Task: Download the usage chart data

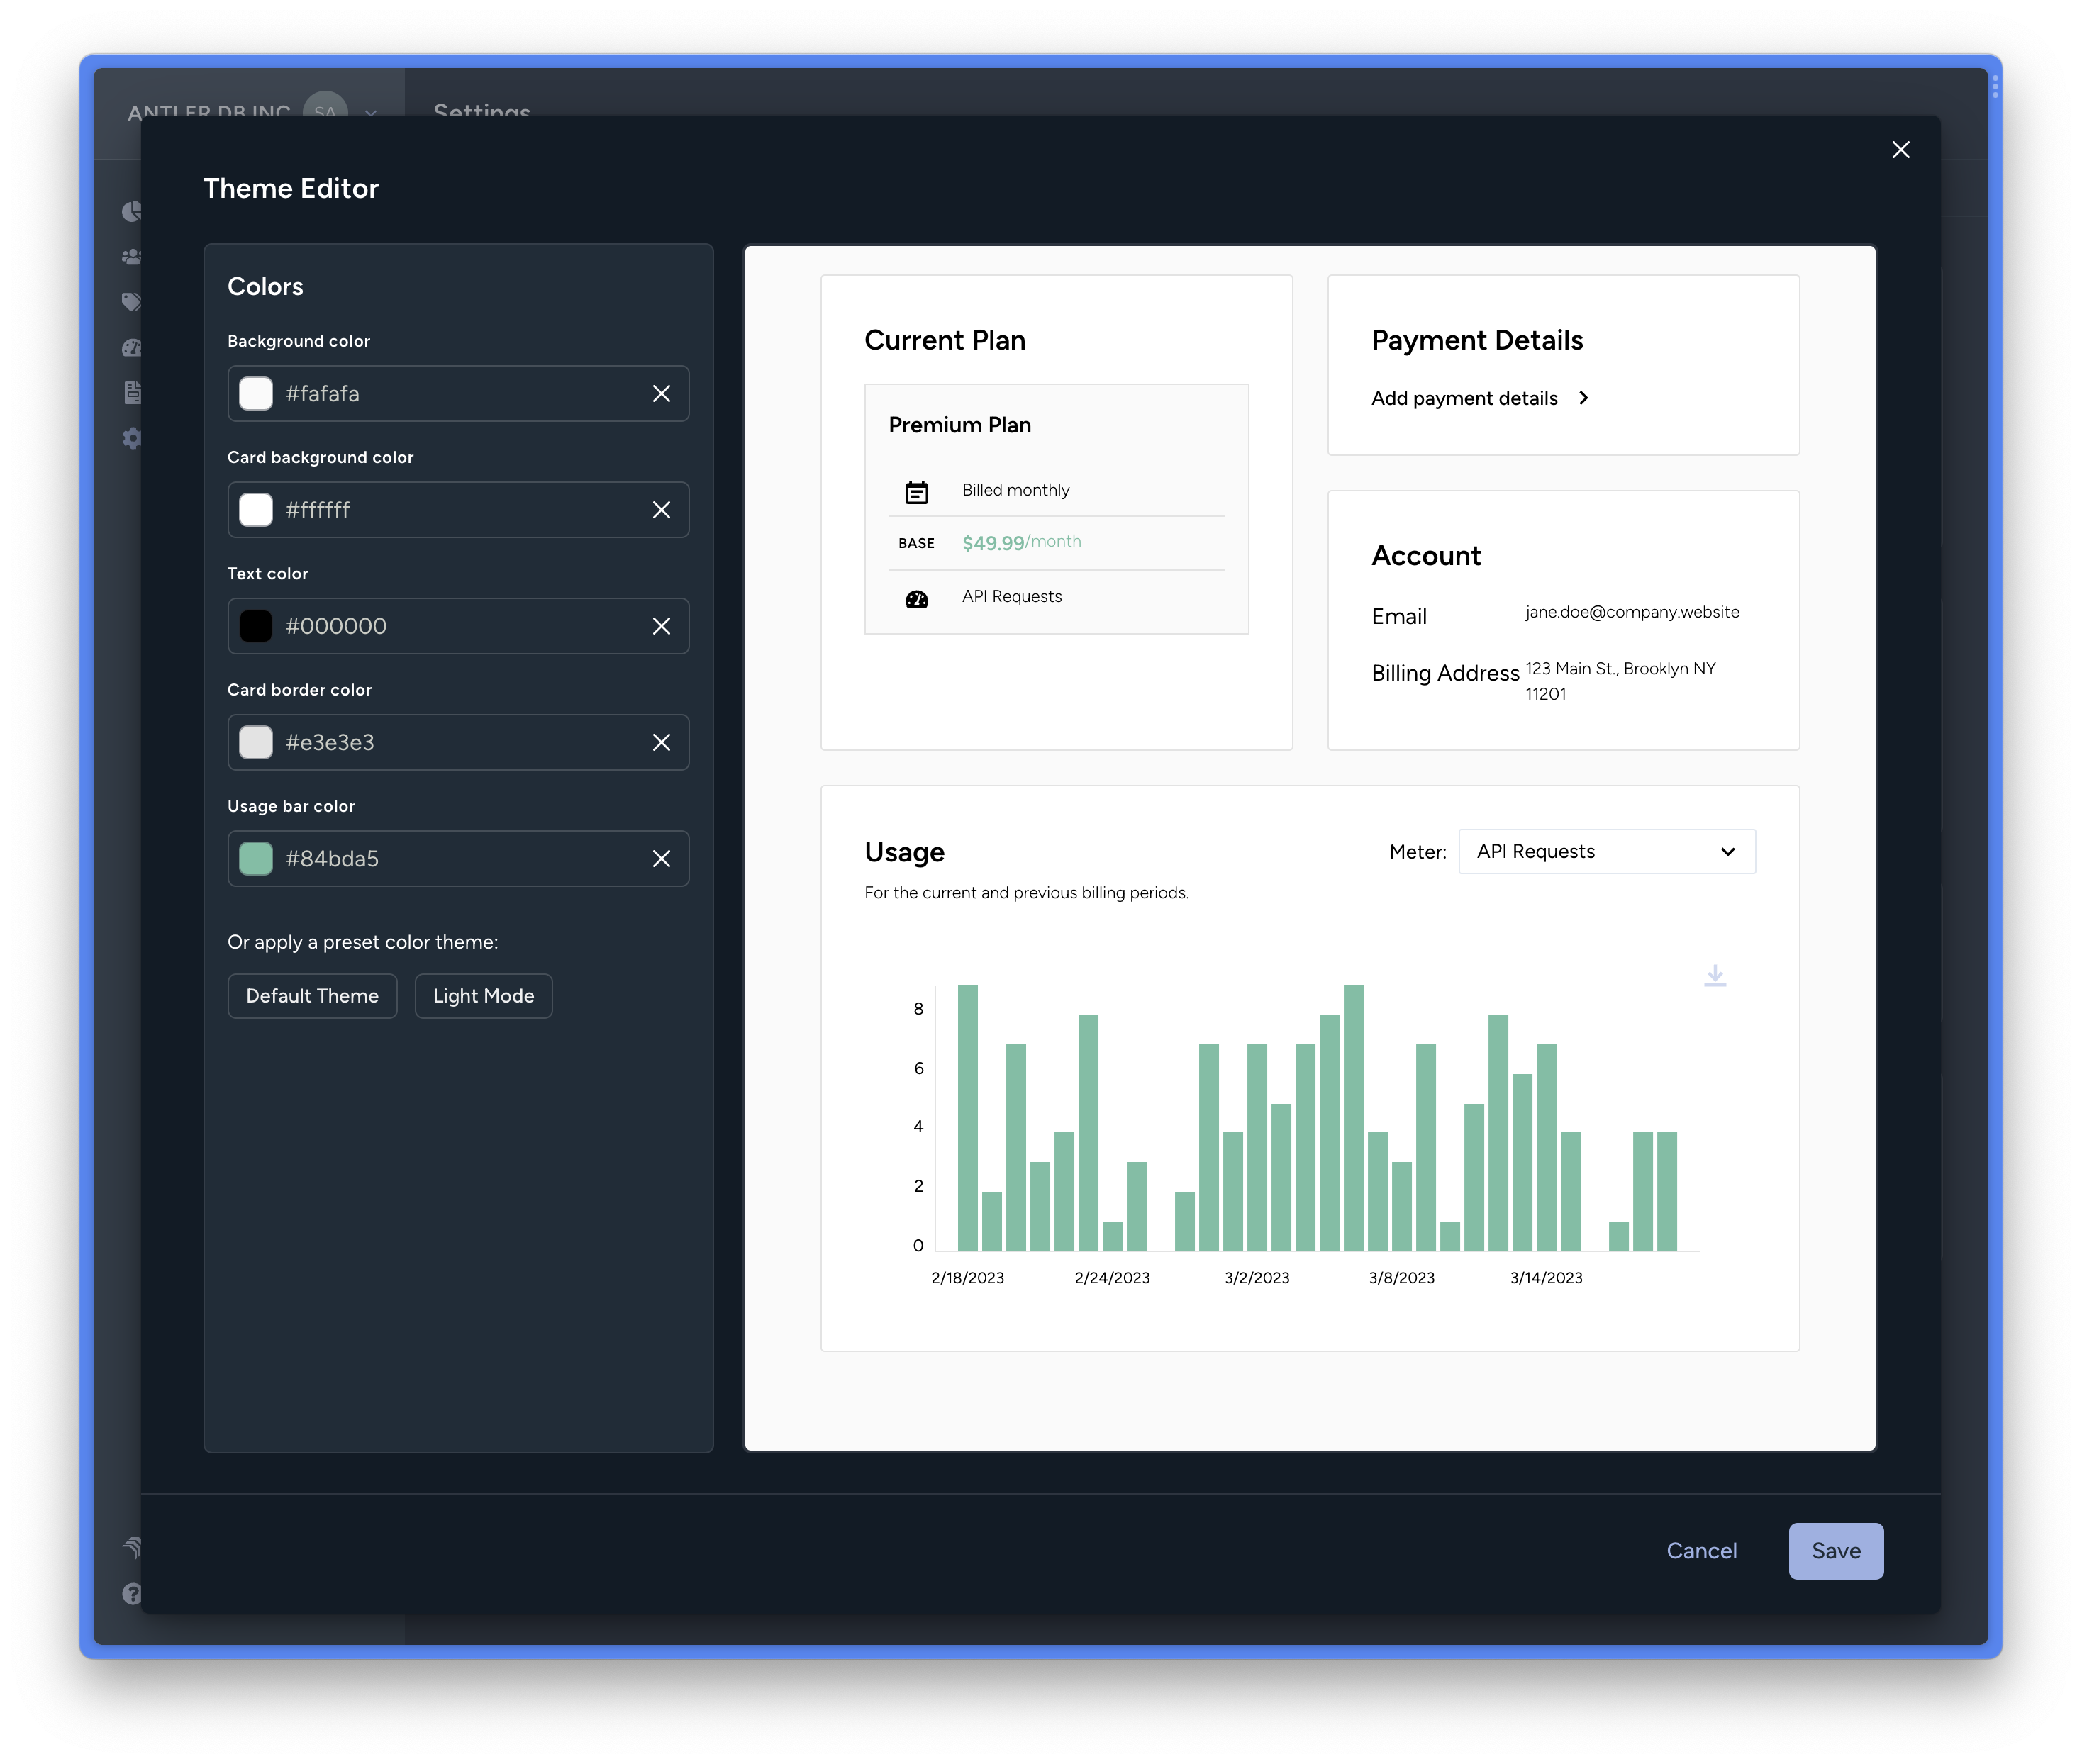Action: point(1715,975)
